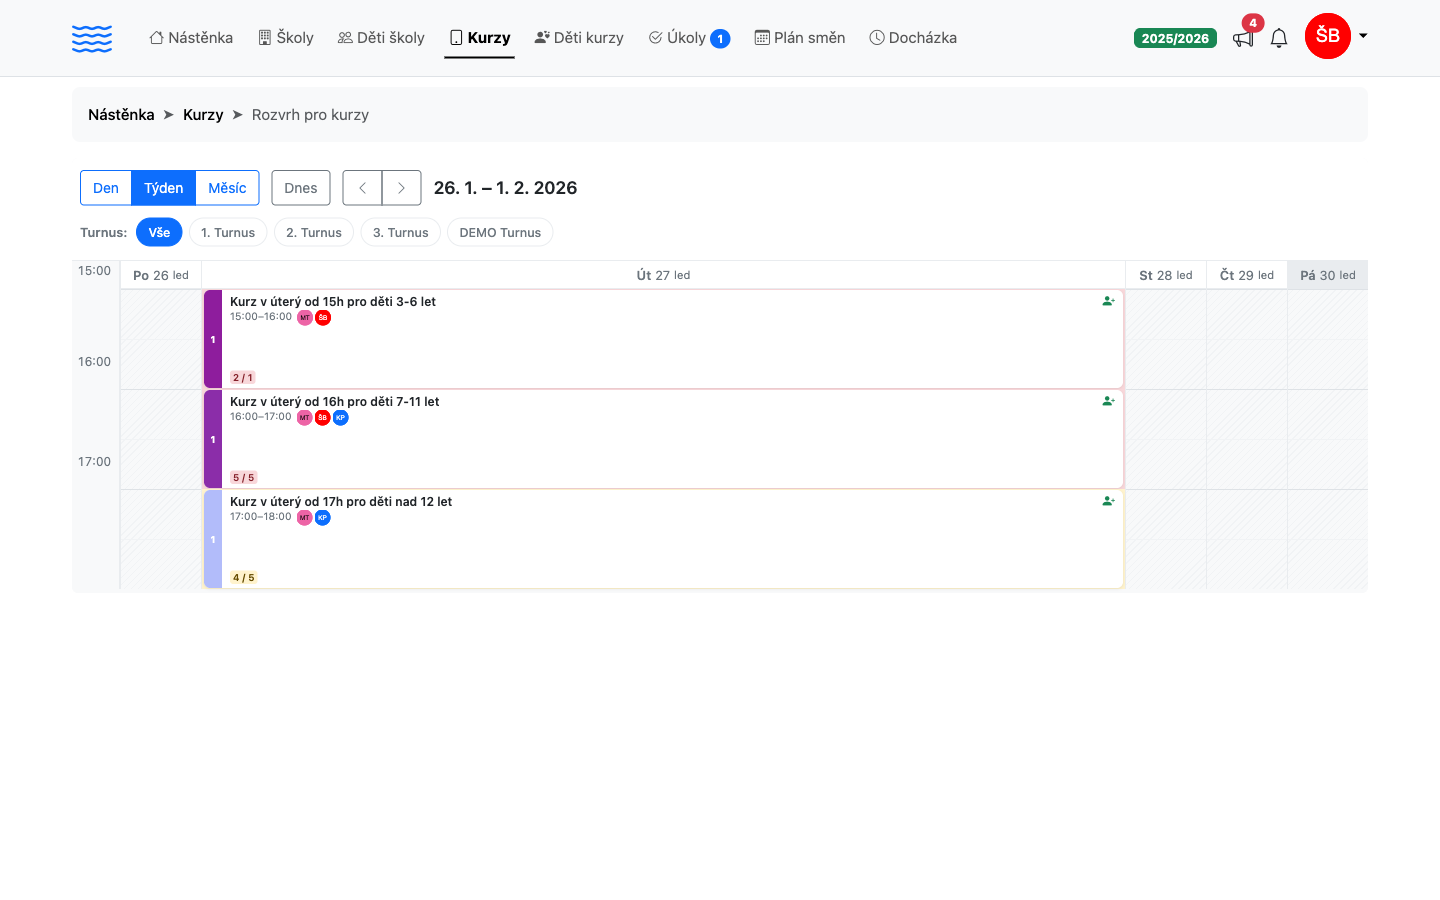Filter by 2. Turnus
1440x900 pixels.
coord(314,232)
